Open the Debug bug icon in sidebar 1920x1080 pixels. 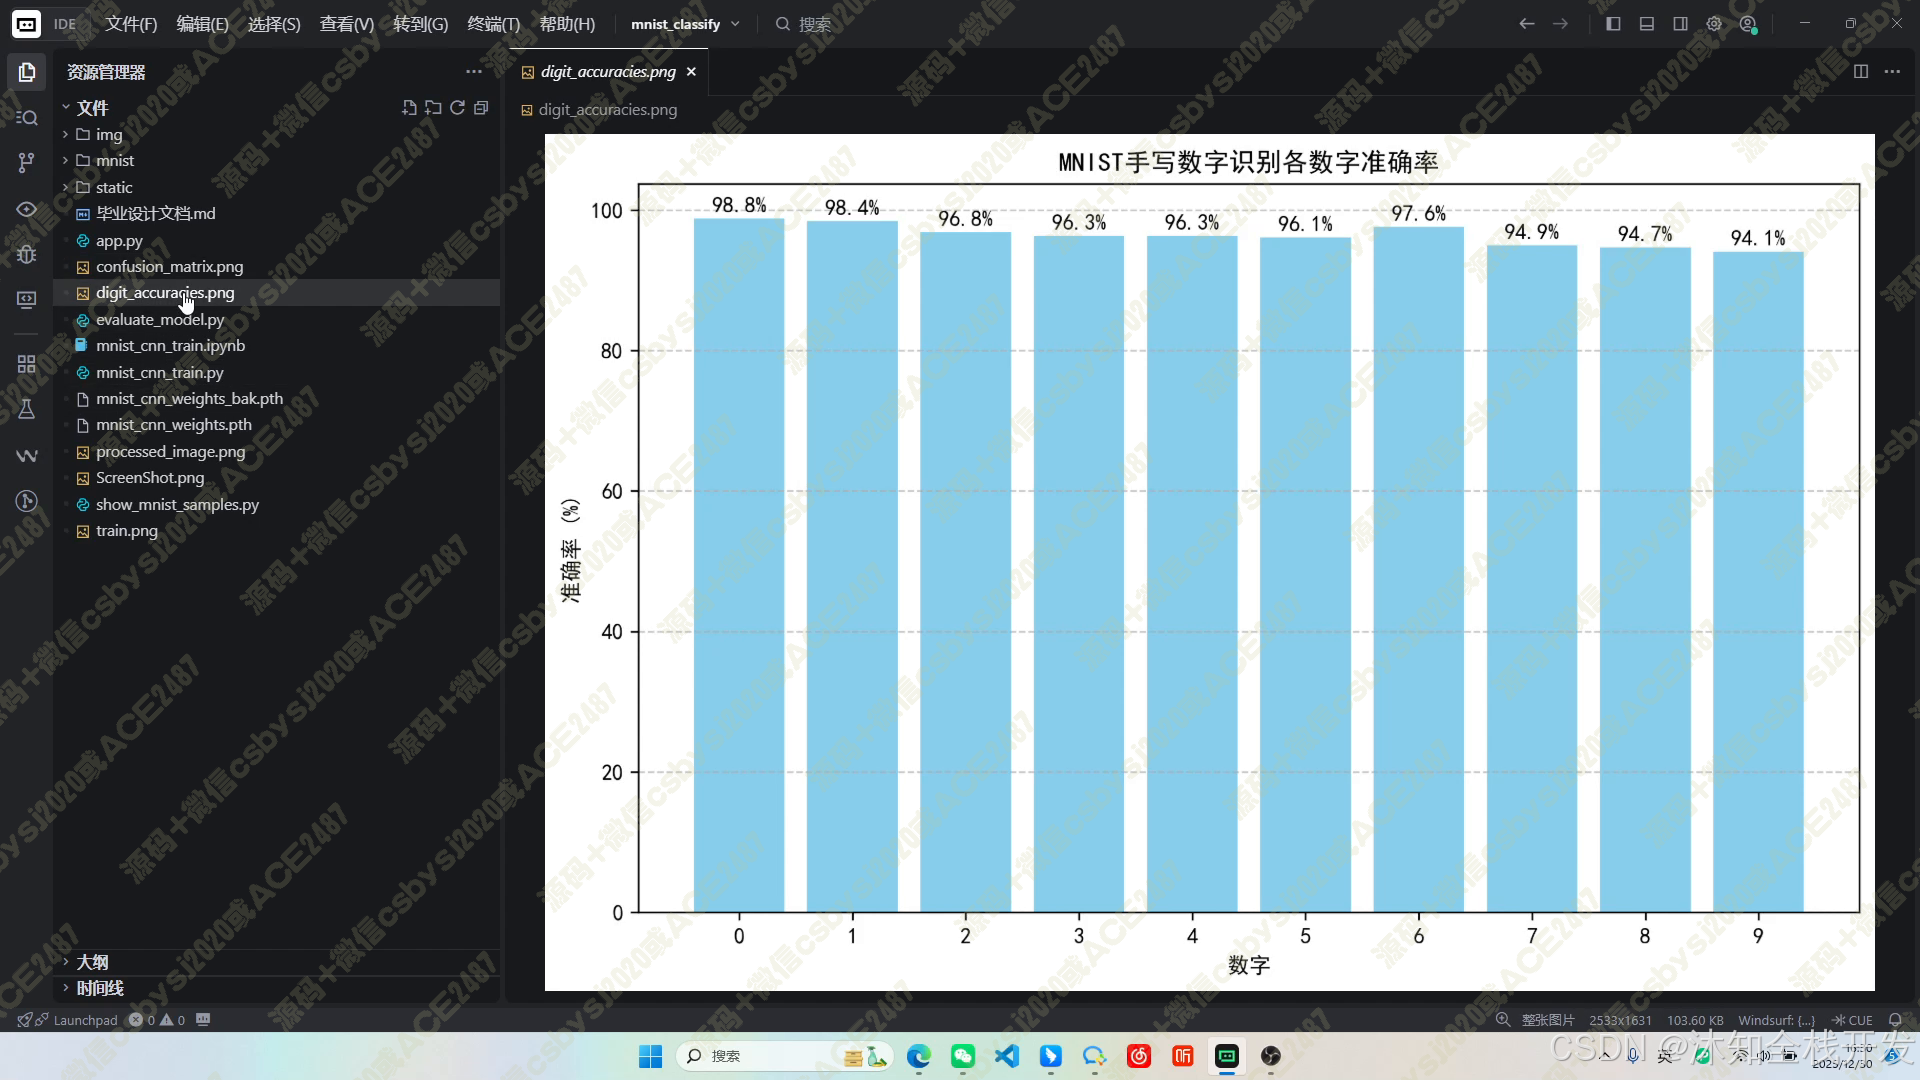tap(27, 254)
